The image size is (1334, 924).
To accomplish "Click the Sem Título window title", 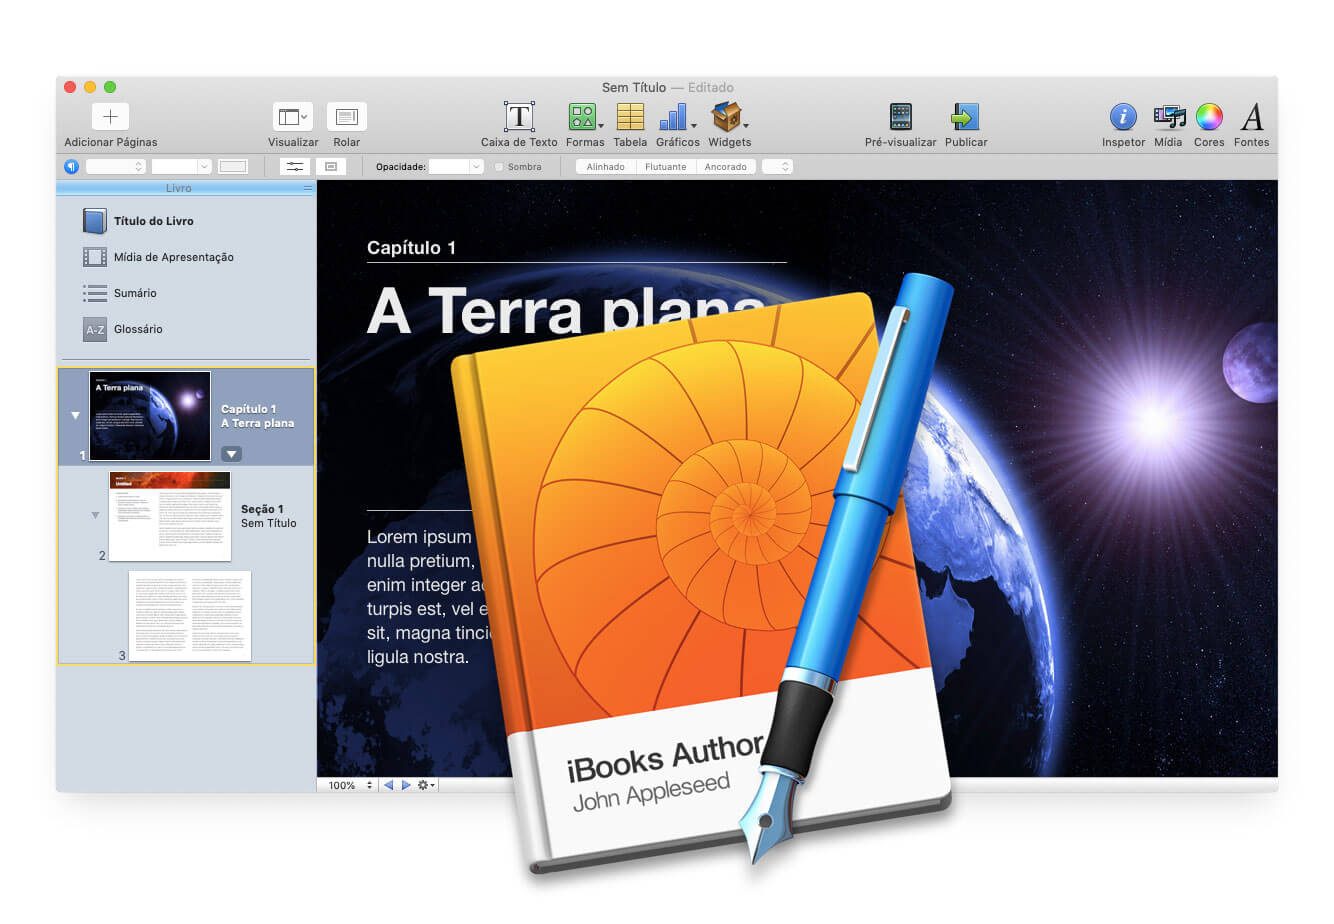I will [634, 88].
